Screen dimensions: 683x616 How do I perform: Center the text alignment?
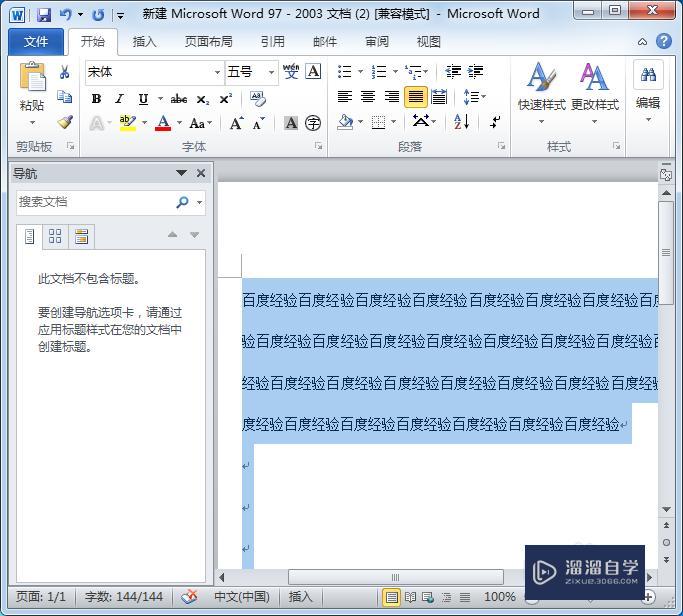point(368,96)
